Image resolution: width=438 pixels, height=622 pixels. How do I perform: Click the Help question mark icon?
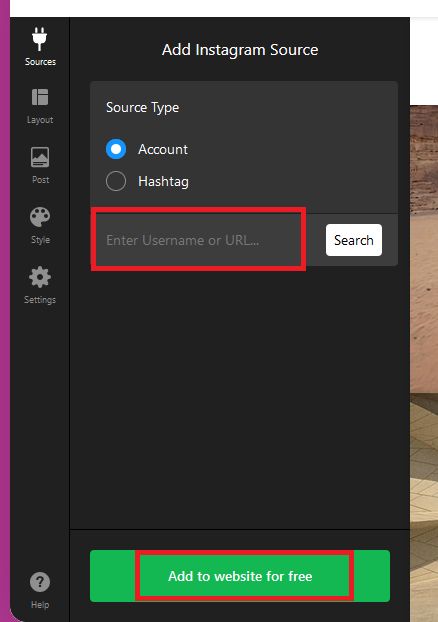[40, 582]
